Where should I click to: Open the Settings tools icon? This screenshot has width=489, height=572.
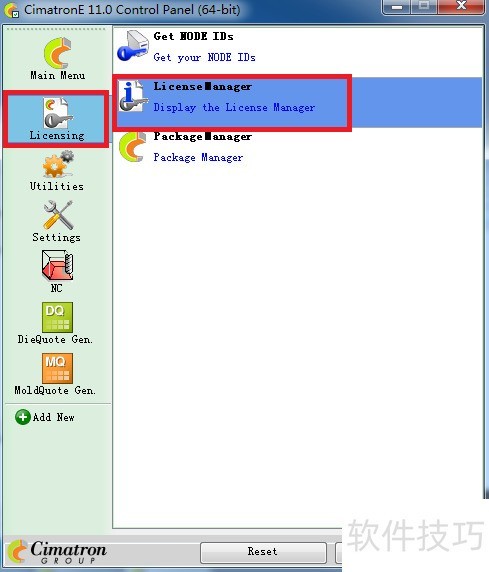pos(58,215)
